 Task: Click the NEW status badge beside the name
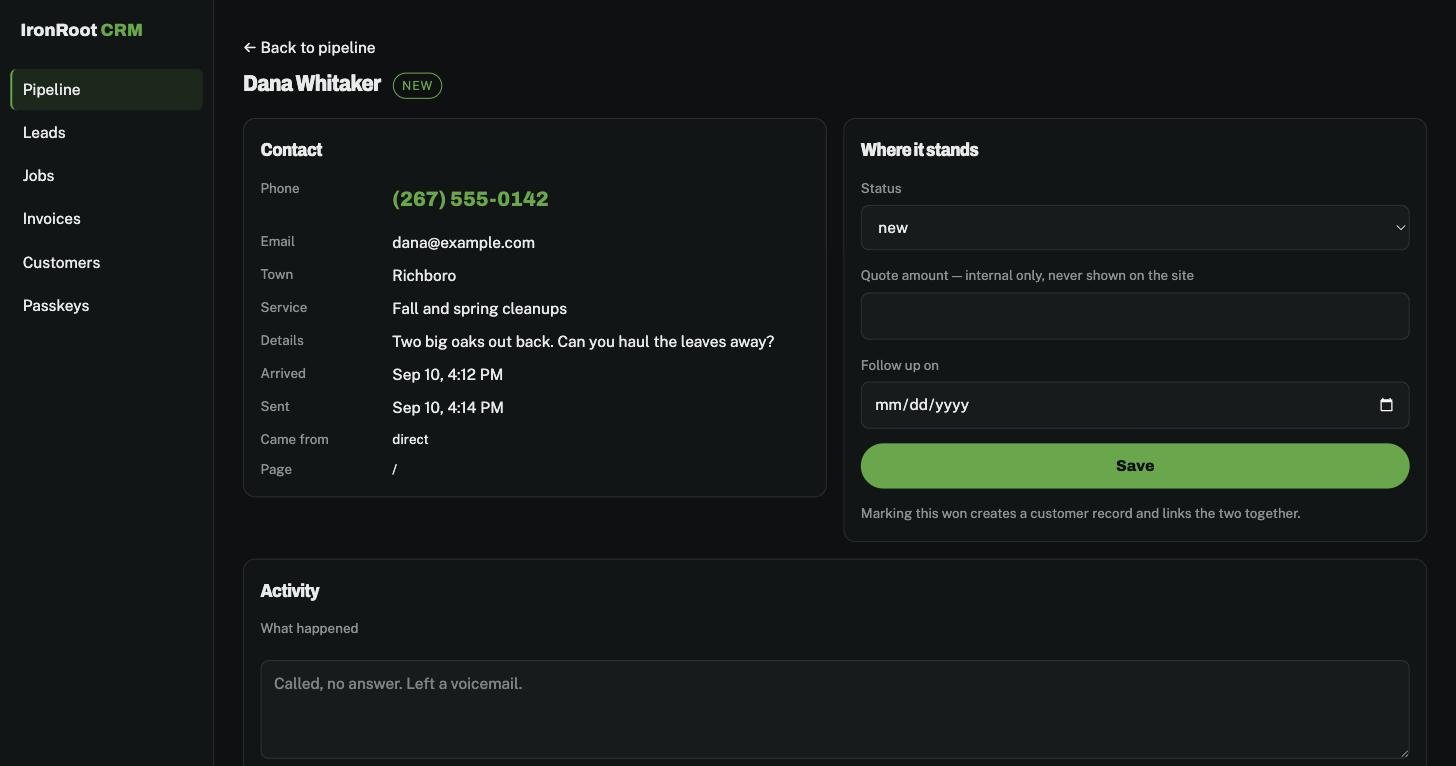pyautogui.click(x=417, y=86)
